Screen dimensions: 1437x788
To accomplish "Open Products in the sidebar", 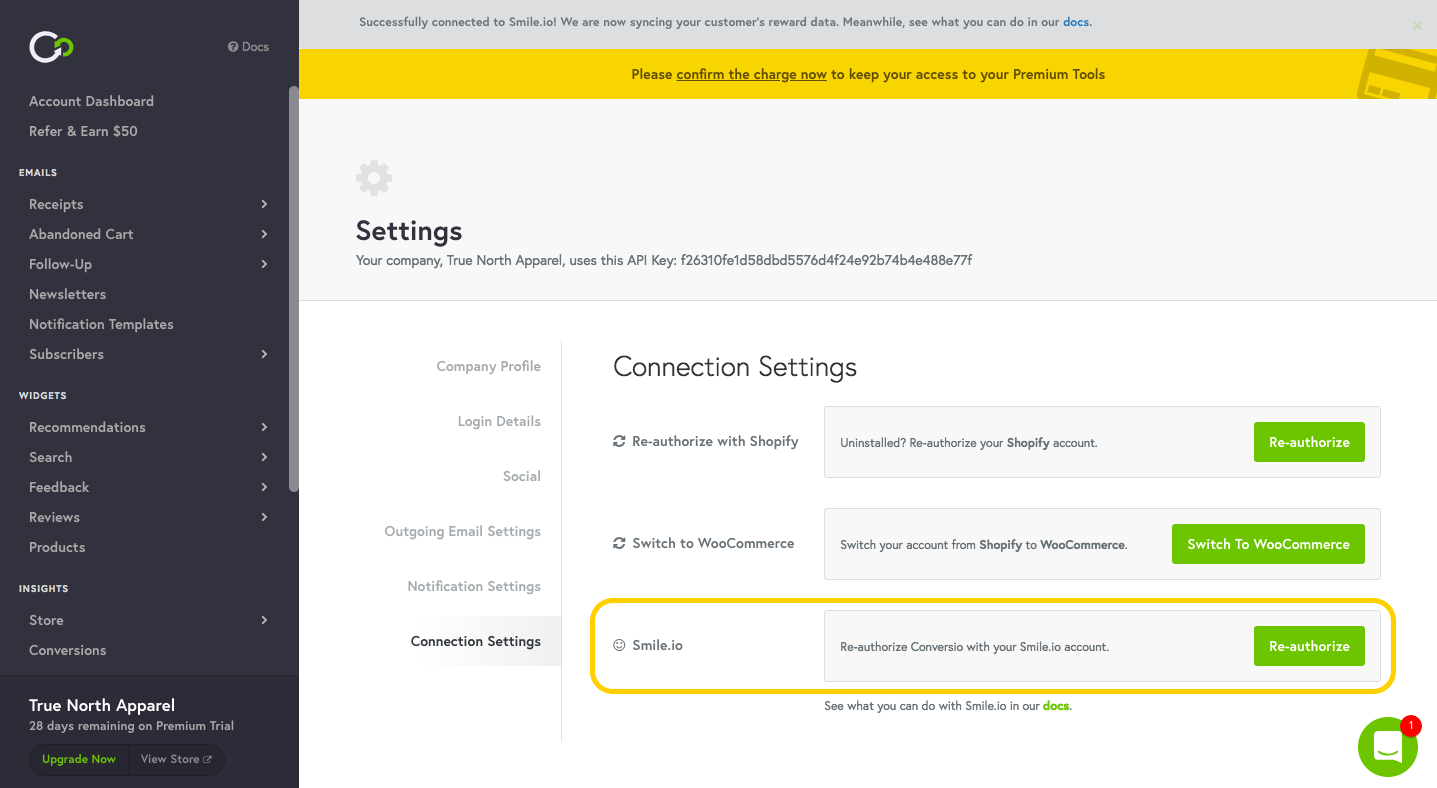I will click(x=57, y=547).
